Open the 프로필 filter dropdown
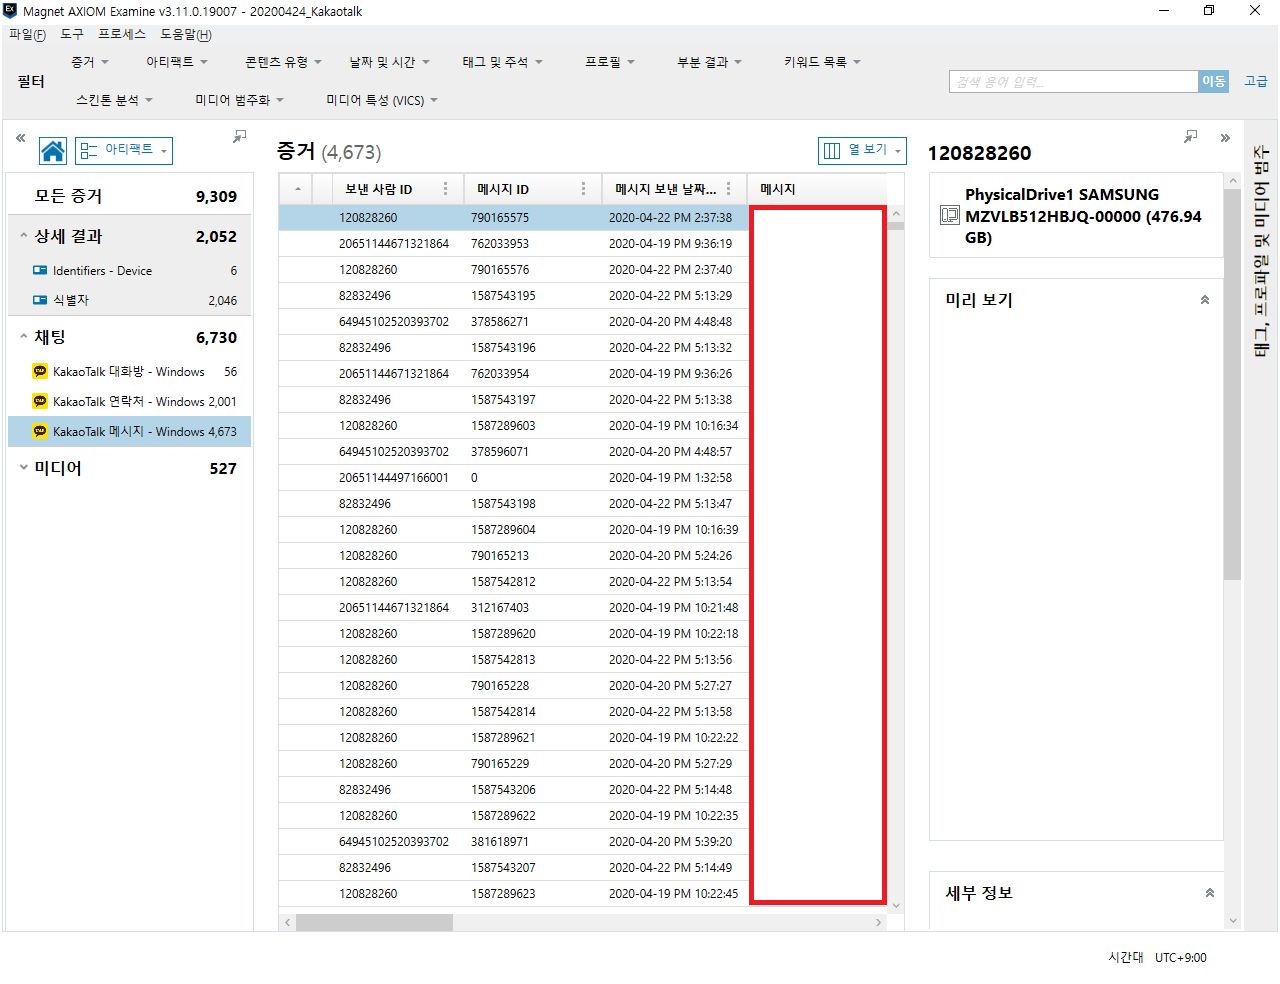1280x984 pixels. (x=610, y=62)
